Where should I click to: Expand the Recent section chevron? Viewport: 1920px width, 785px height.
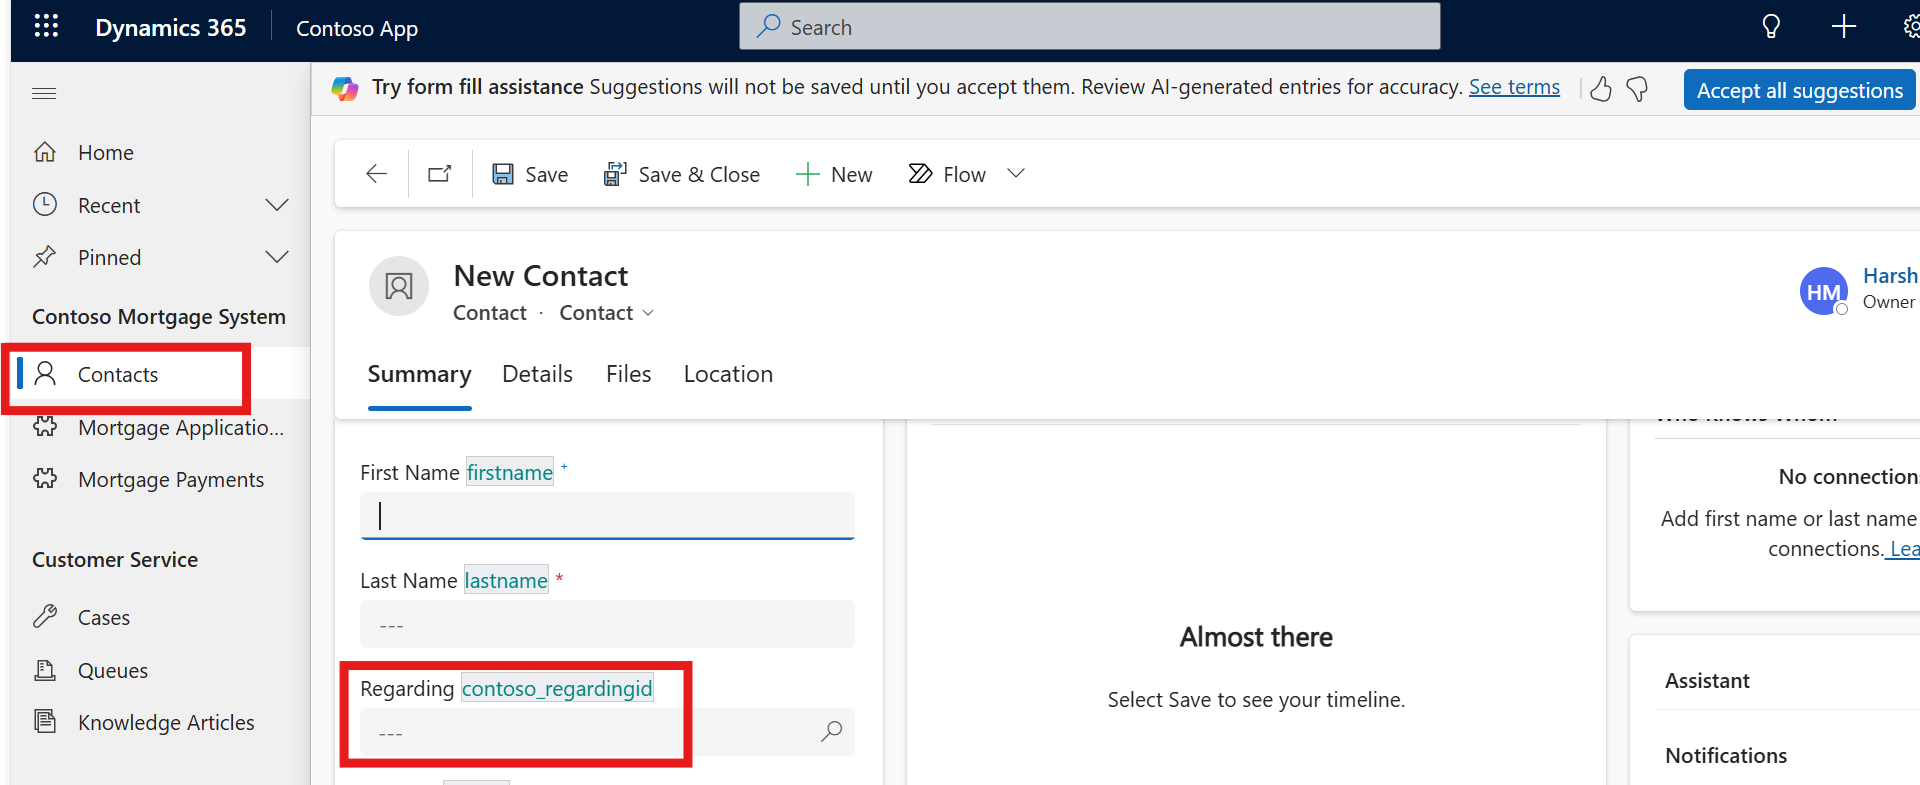[277, 205]
